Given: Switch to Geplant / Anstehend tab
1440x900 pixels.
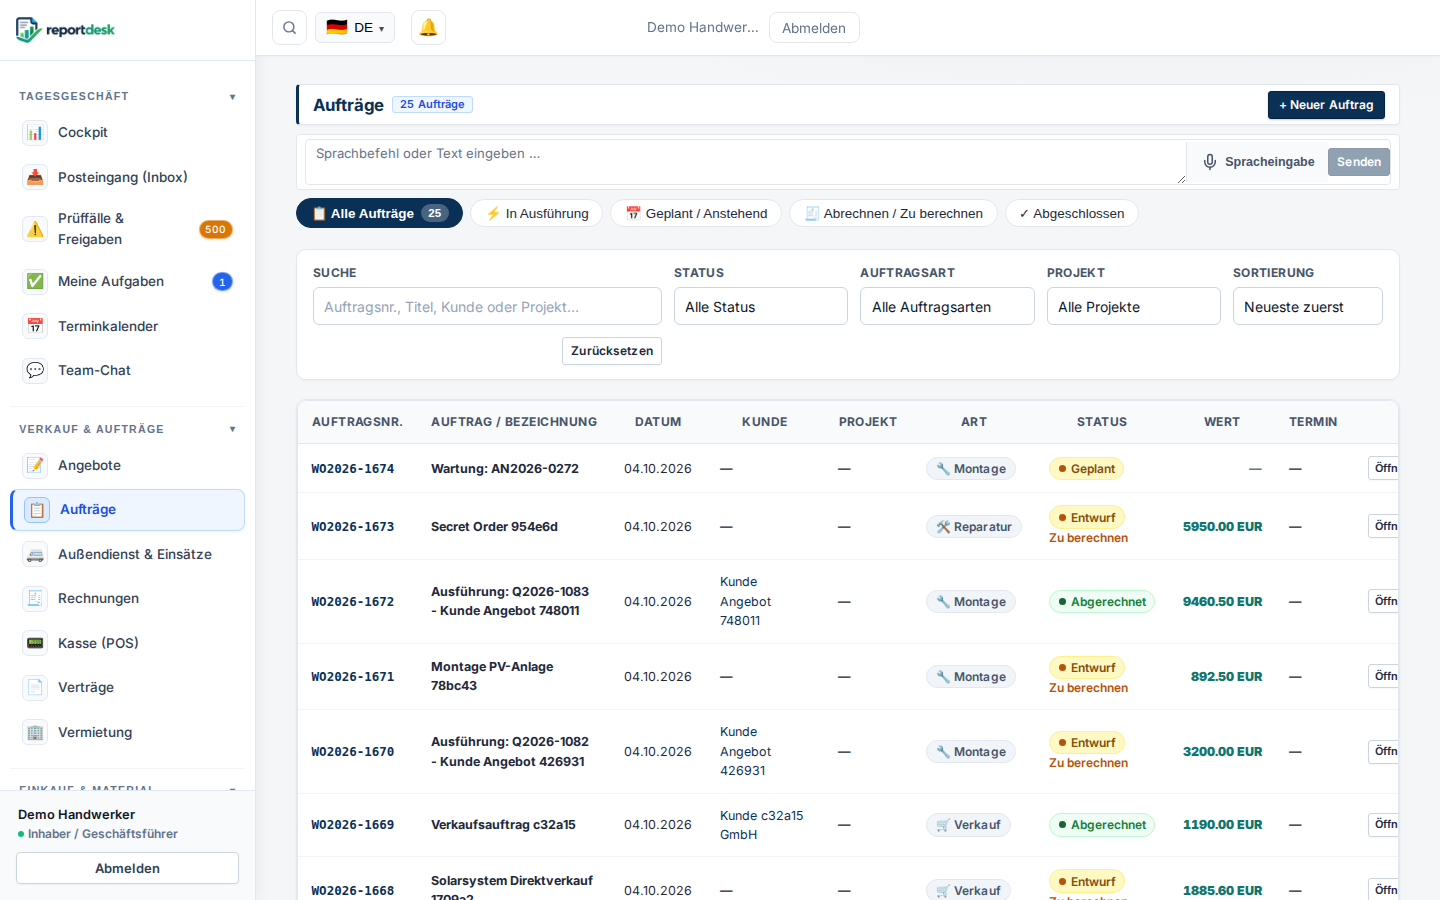Looking at the screenshot, I should tap(696, 213).
